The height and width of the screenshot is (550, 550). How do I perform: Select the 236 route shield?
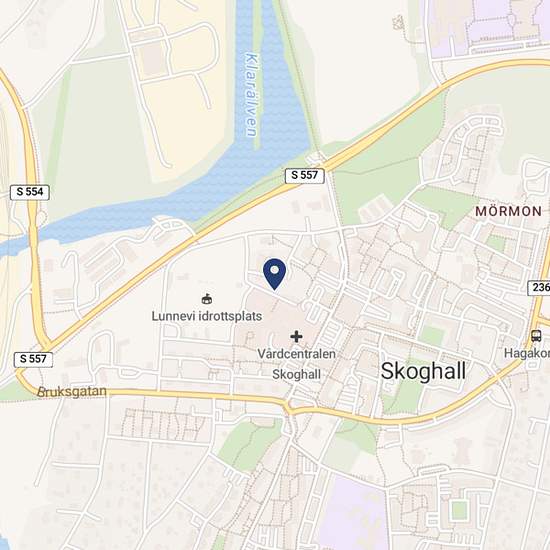point(539,288)
